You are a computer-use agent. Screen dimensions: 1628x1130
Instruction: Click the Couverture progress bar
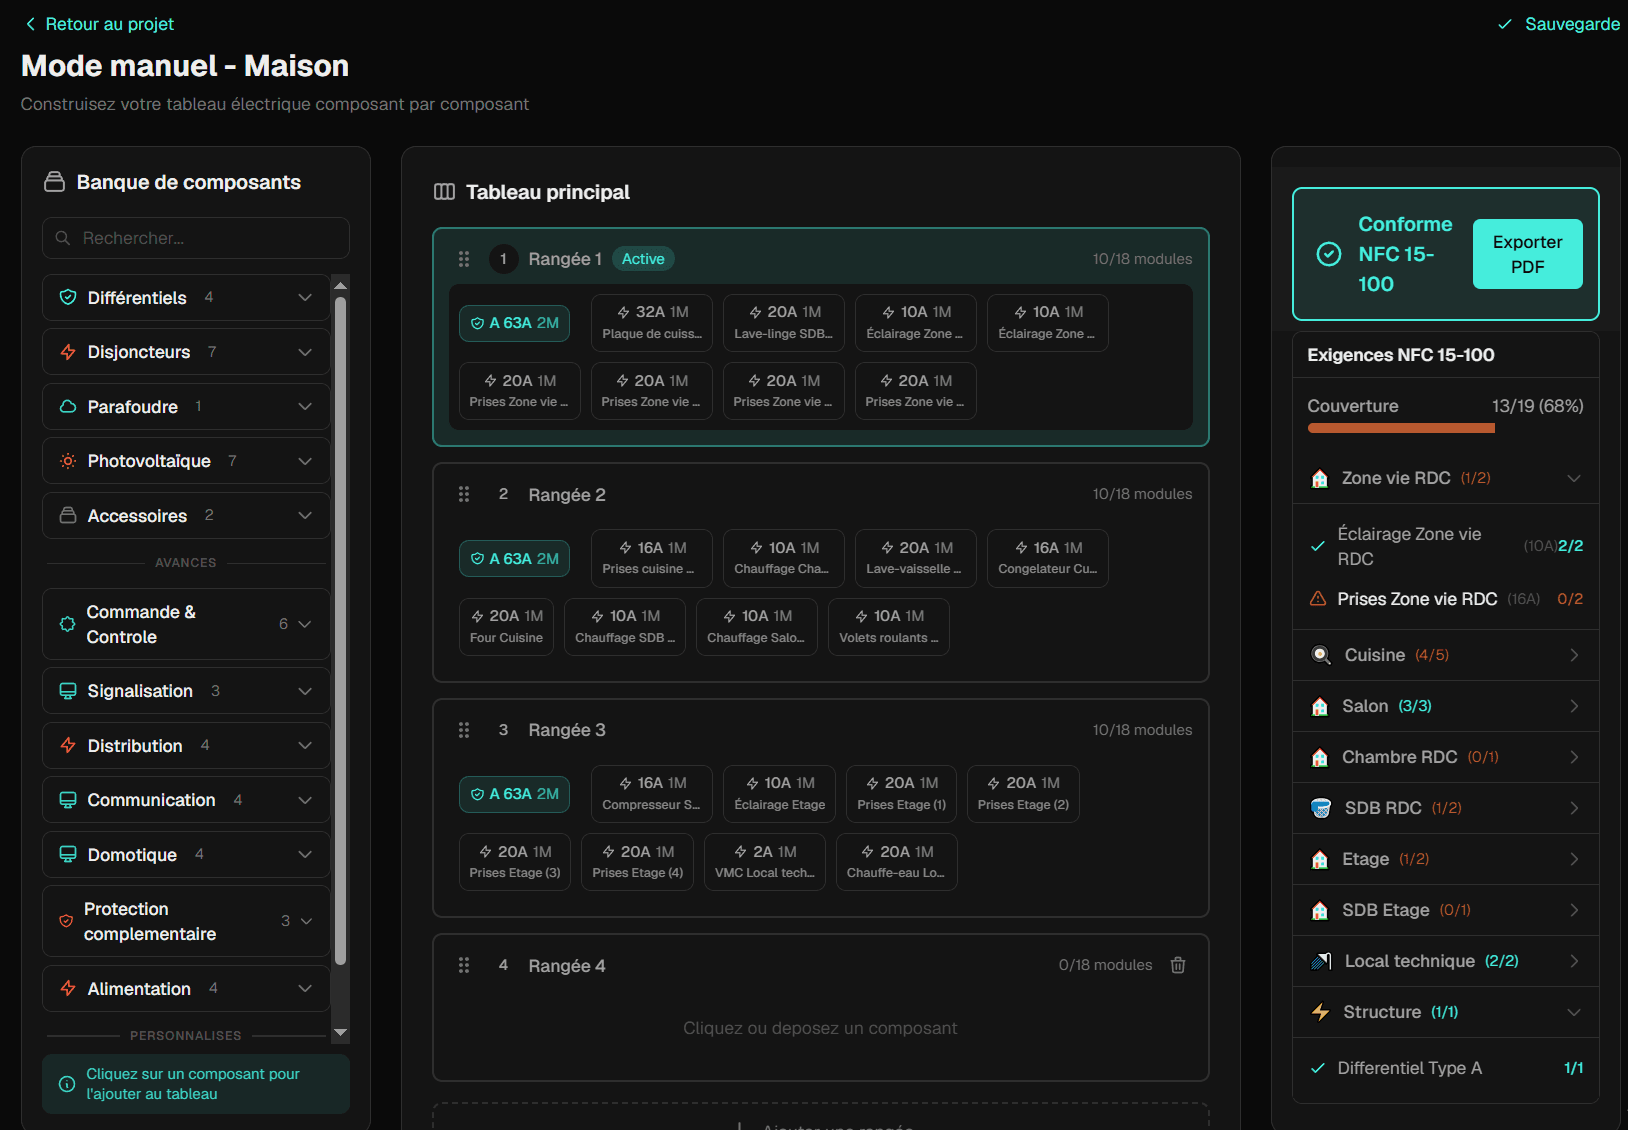point(1400,427)
